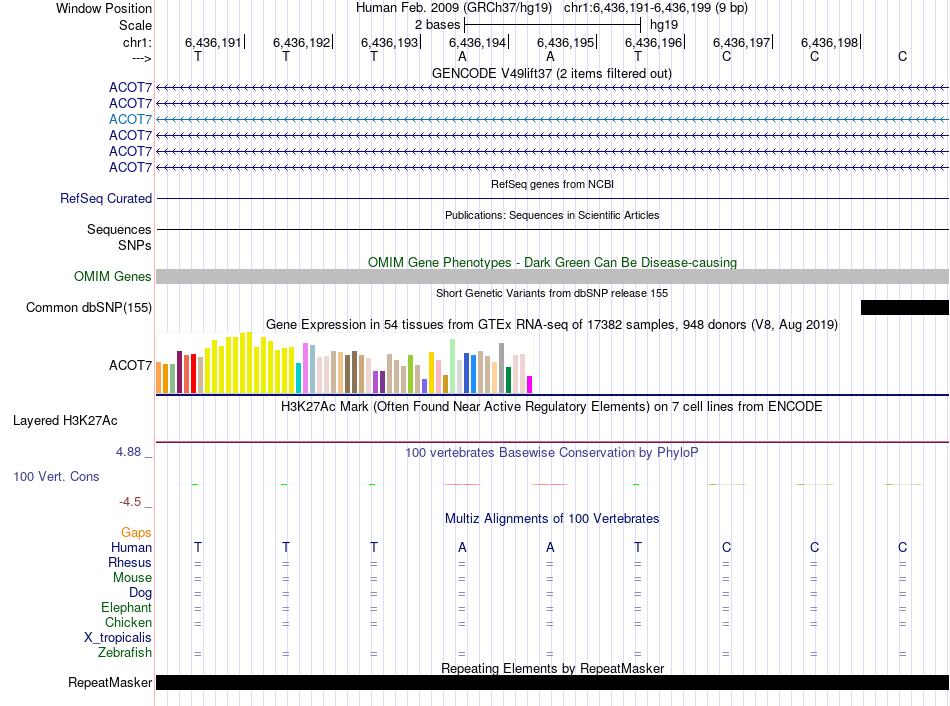Open the Layered H3K27Ac track settings
This screenshot has width=950, height=706.
(x=65, y=421)
